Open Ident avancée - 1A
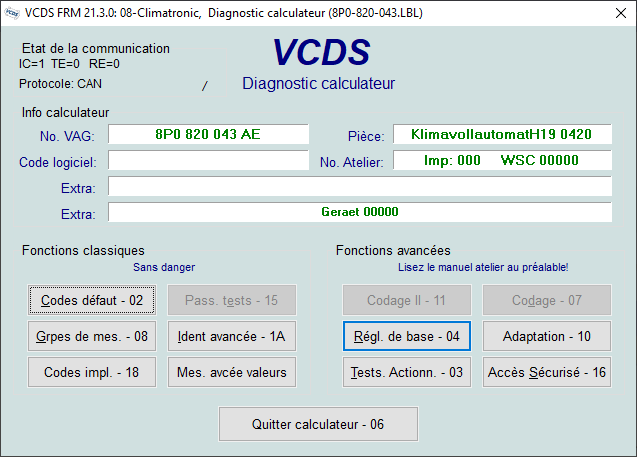638x460 pixels. point(232,336)
